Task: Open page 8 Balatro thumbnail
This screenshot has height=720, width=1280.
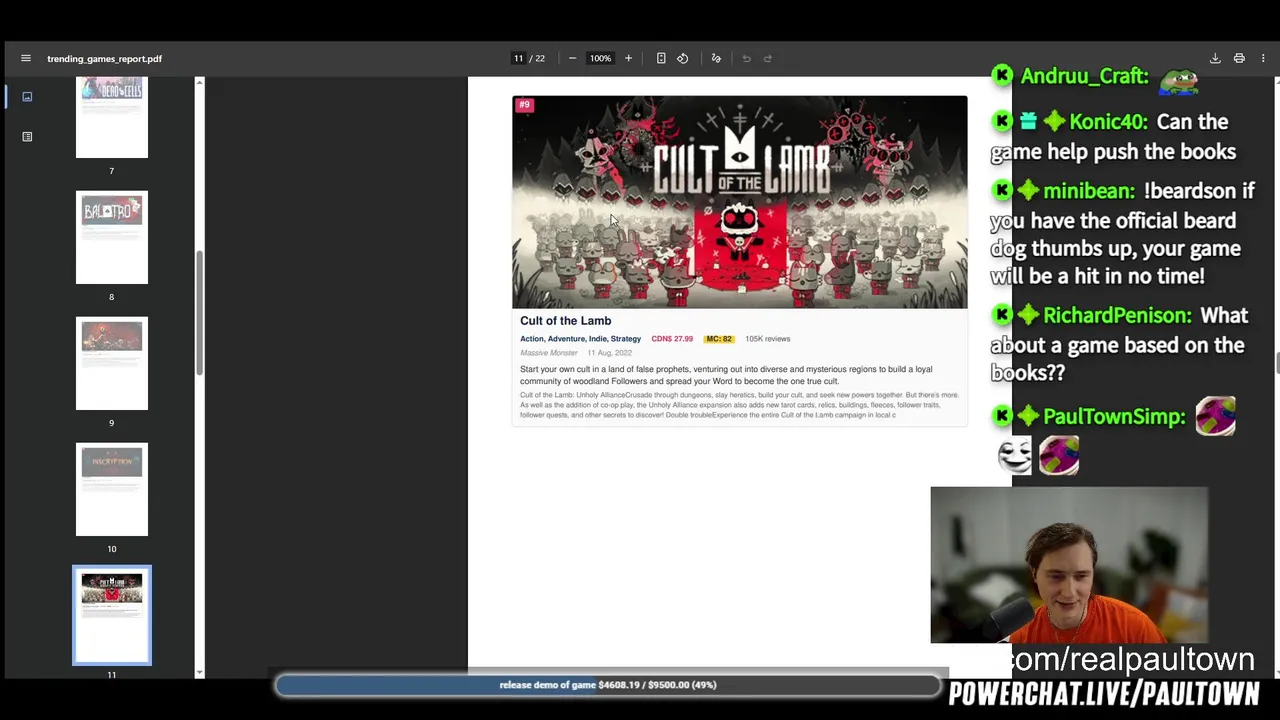Action: (x=112, y=237)
